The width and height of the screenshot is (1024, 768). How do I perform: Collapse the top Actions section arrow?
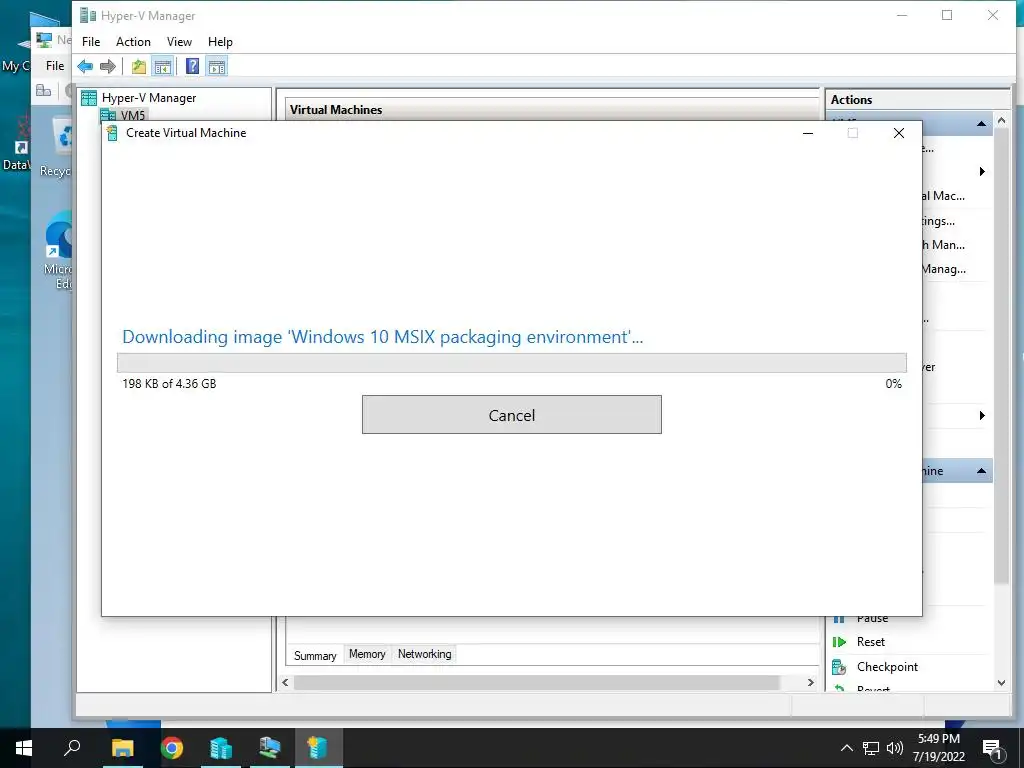(981, 123)
